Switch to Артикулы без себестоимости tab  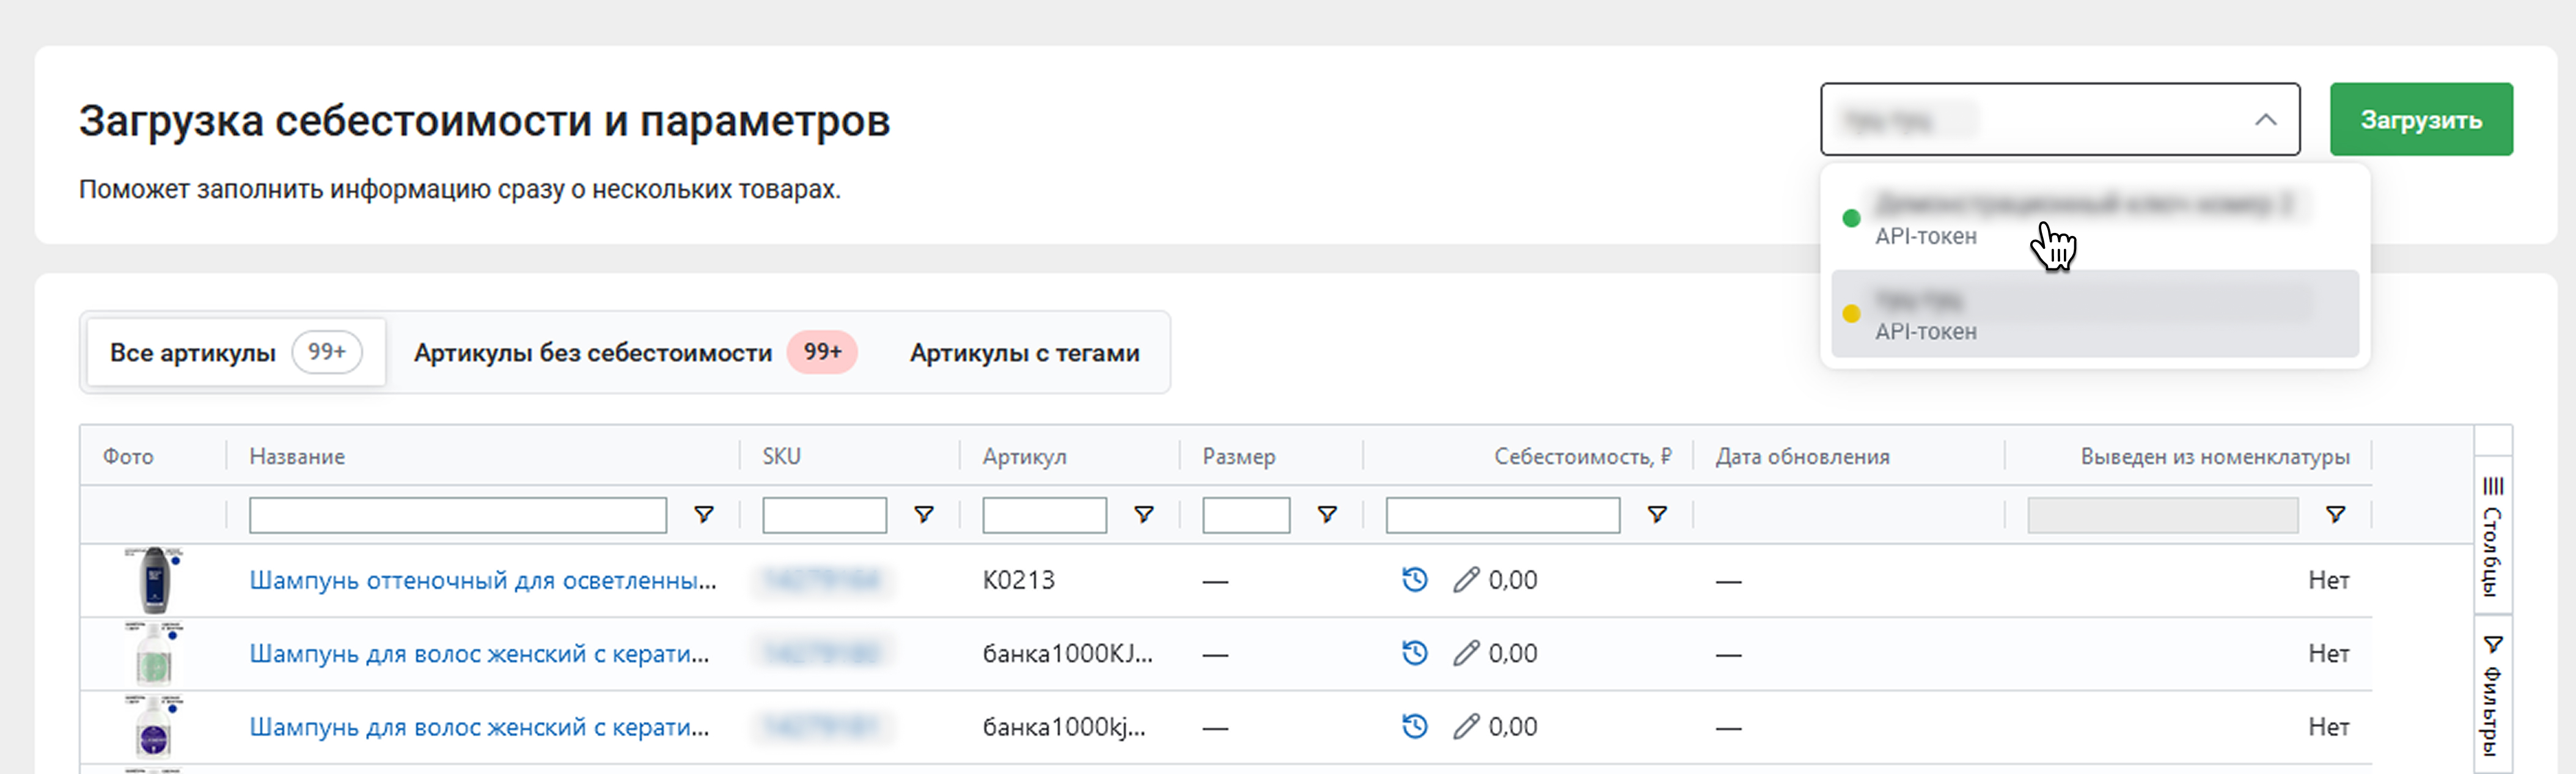click(635, 352)
